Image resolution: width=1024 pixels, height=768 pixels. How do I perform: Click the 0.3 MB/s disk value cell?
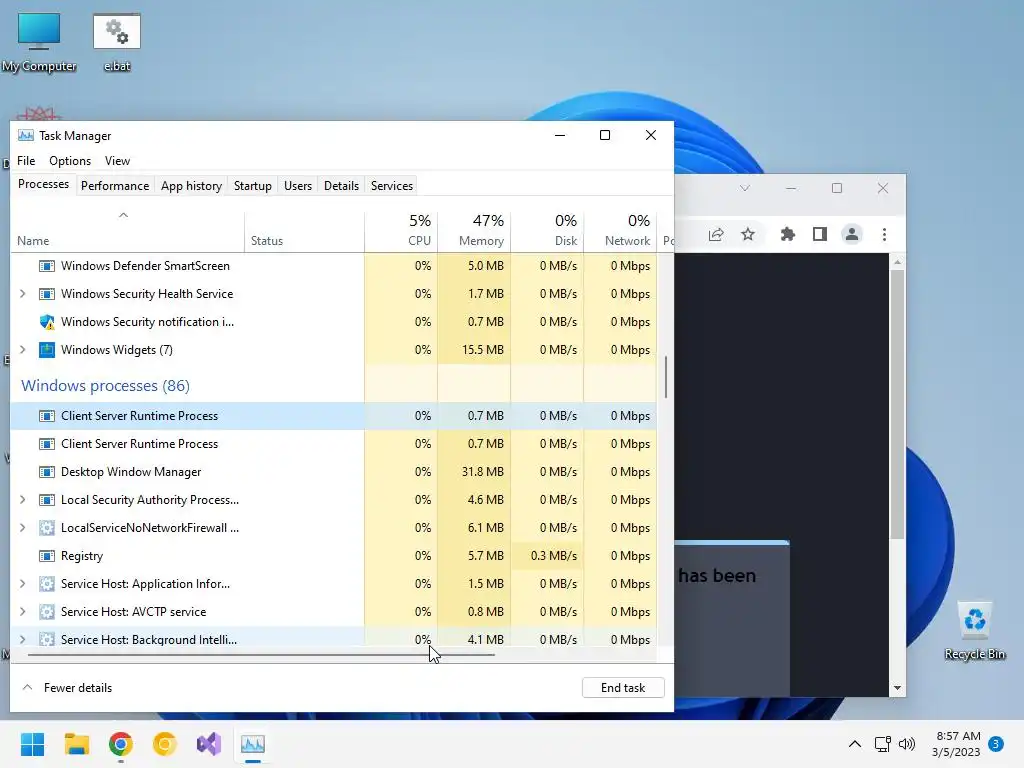click(x=547, y=556)
